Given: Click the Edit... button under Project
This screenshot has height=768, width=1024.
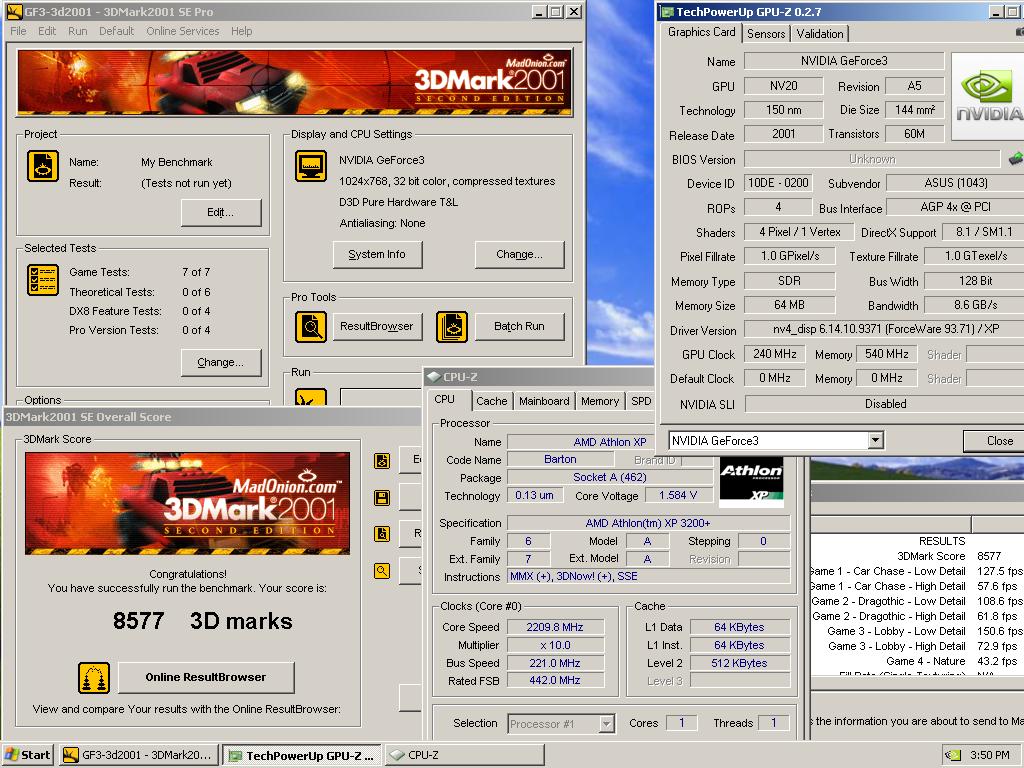Looking at the screenshot, I should pos(221,212).
